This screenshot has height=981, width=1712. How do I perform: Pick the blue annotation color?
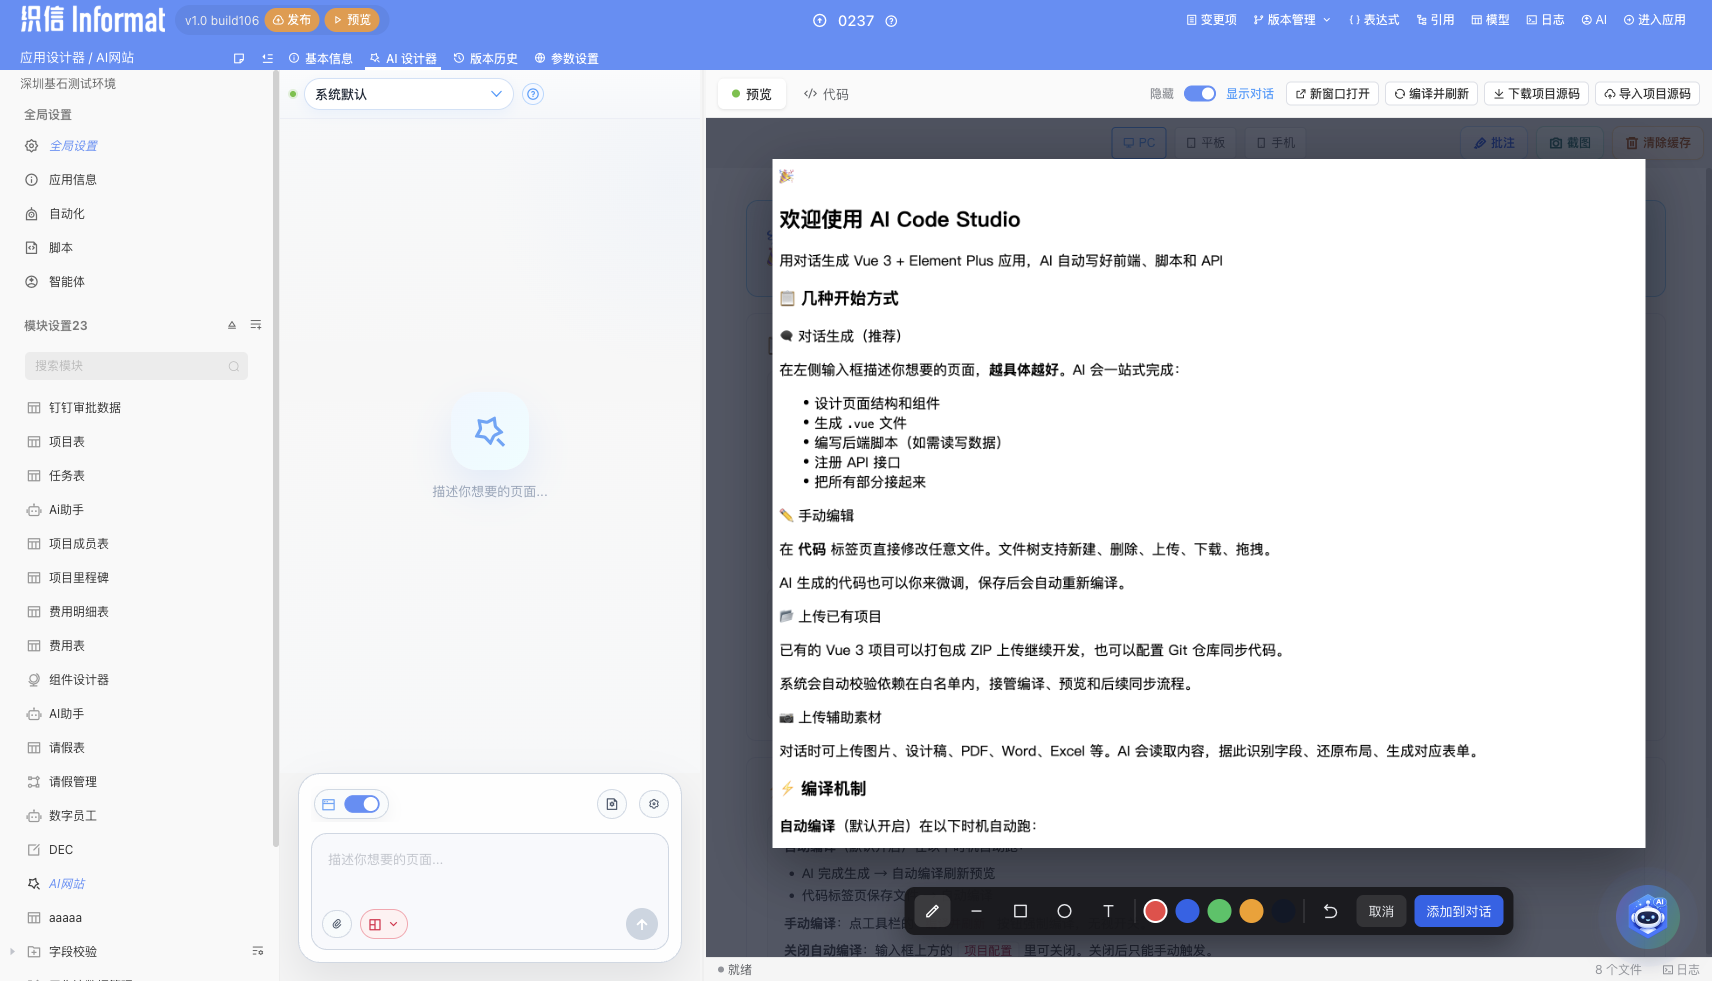pyautogui.click(x=1187, y=911)
